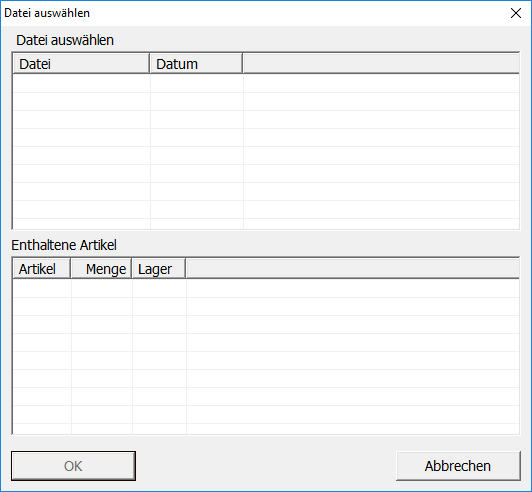Click the Enthaltene Artikel label

pyautogui.click(x=64, y=245)
